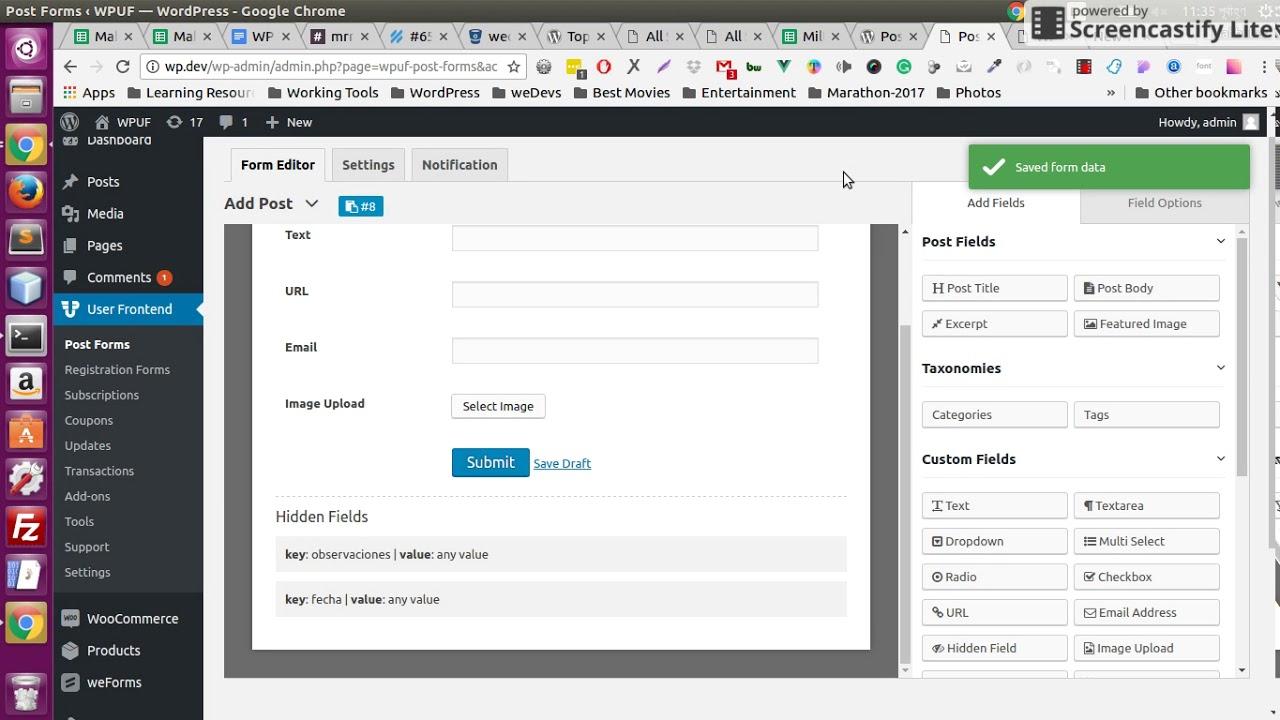Open the Vue devtools extension icon
Viewport: 1280px width, 720px height.
pos(784,67)
